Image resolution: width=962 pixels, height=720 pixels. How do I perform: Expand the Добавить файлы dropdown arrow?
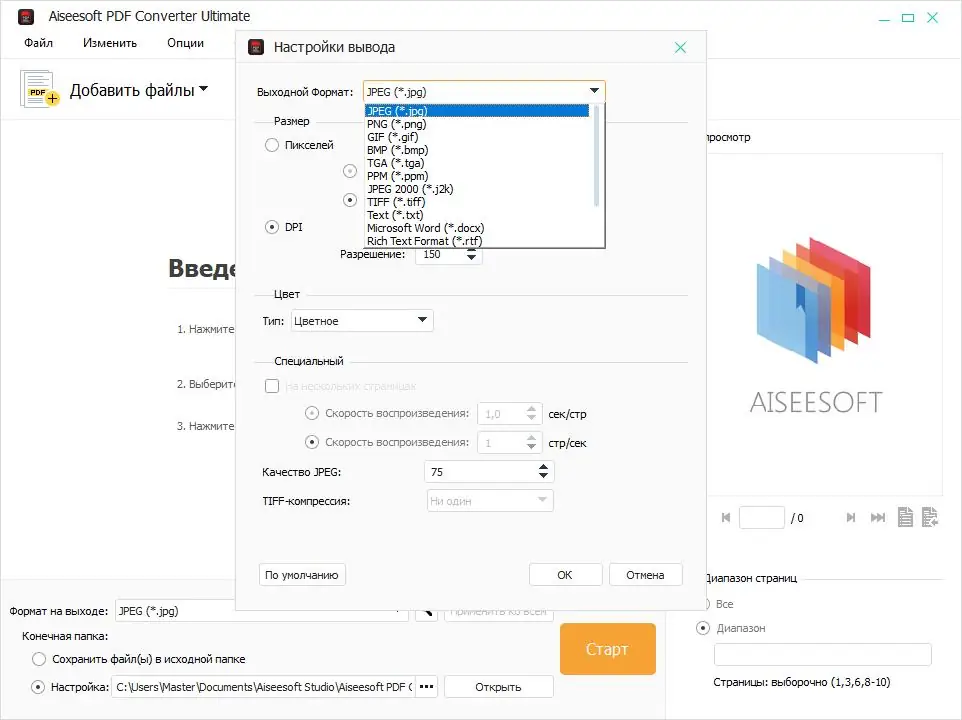[x=204, y=89]
